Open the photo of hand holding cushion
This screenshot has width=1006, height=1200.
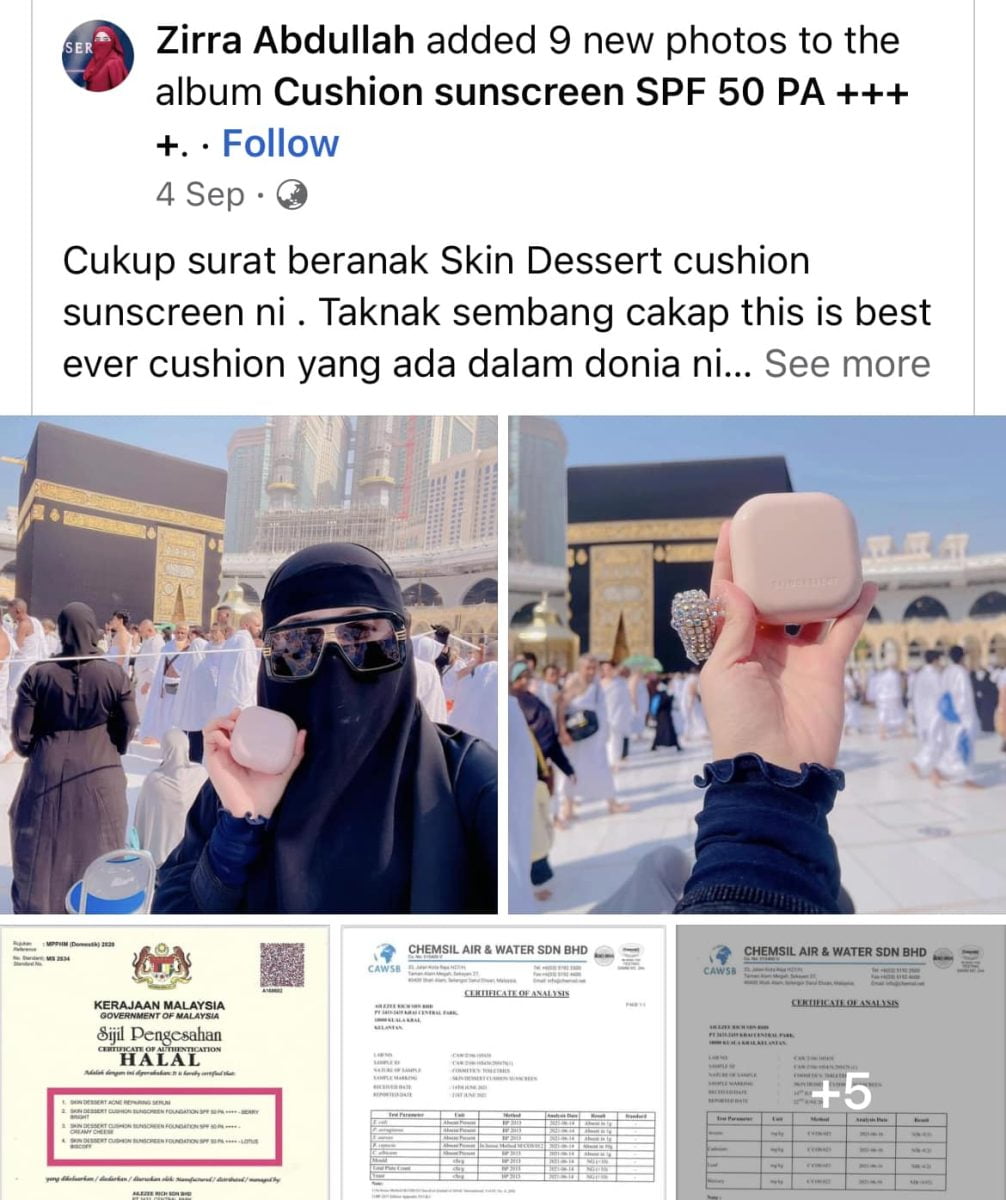click(757, 665)
